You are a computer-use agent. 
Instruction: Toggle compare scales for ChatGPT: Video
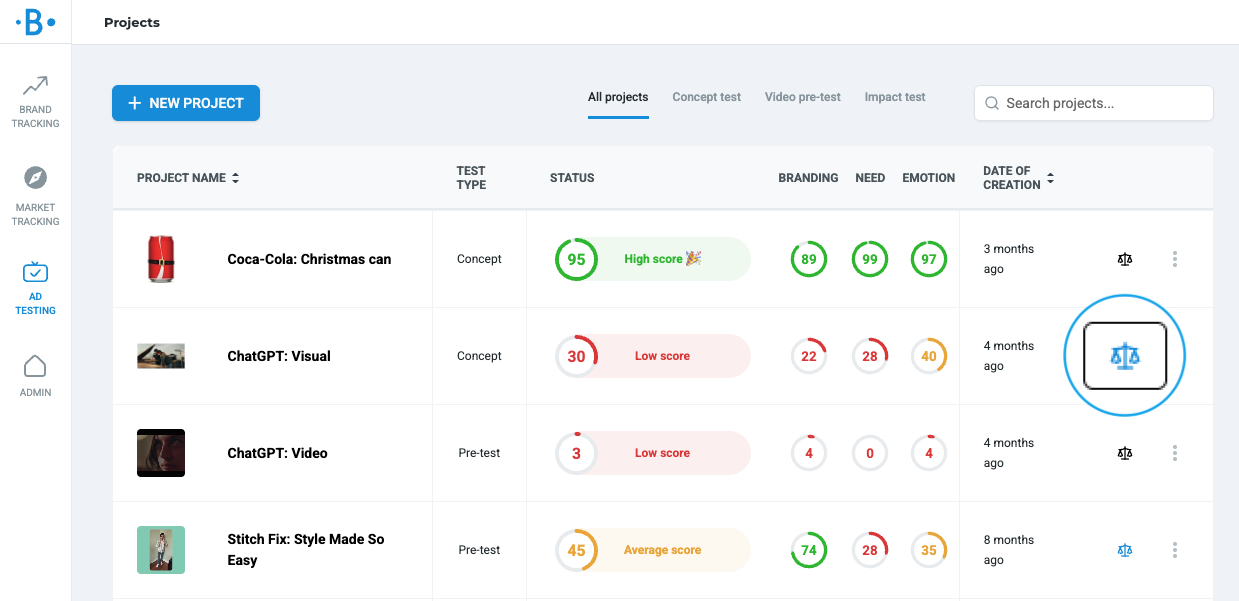point(1125,453)
